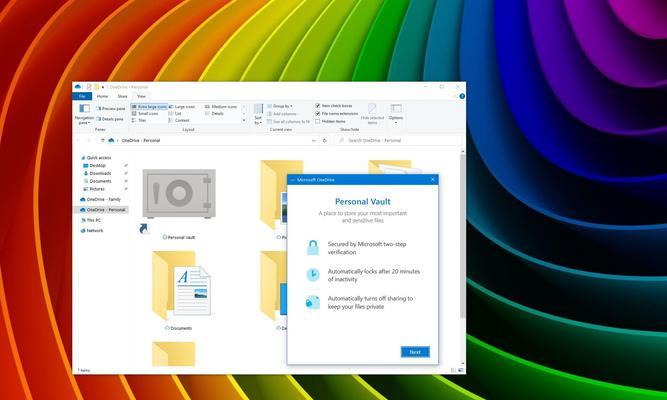The height and width of the screenshot is (400, 667).
Task: Select This PC in navigation pane
Action: tap(91, 220)
